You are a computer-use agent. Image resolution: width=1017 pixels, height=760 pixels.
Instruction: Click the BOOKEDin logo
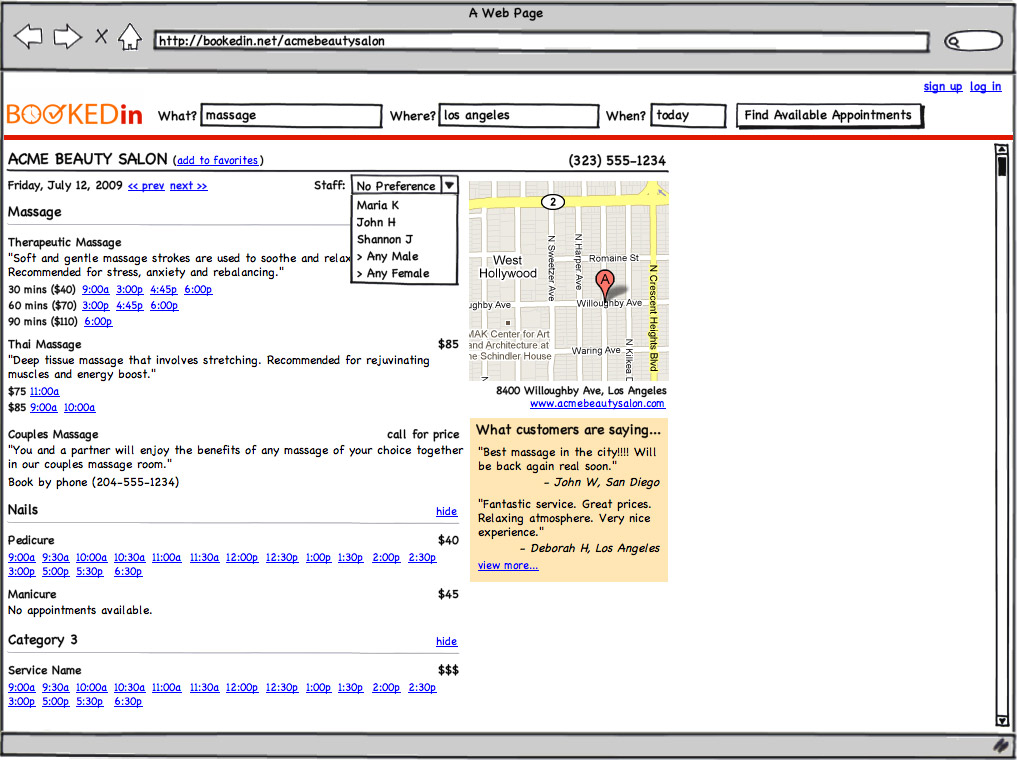(x=75, y=115)
